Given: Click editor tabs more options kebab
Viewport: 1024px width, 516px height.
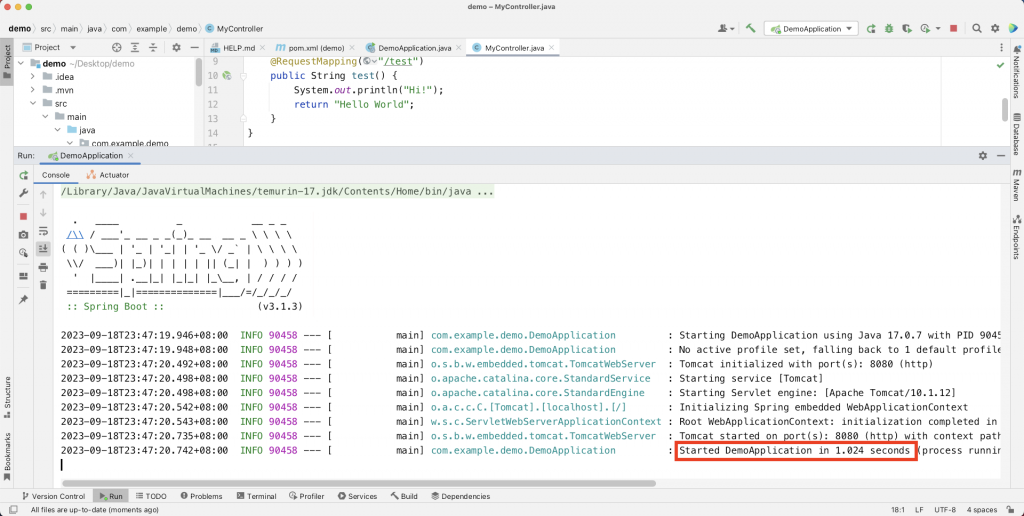Looking at the screenshot, I should [x=1001, y=48].
